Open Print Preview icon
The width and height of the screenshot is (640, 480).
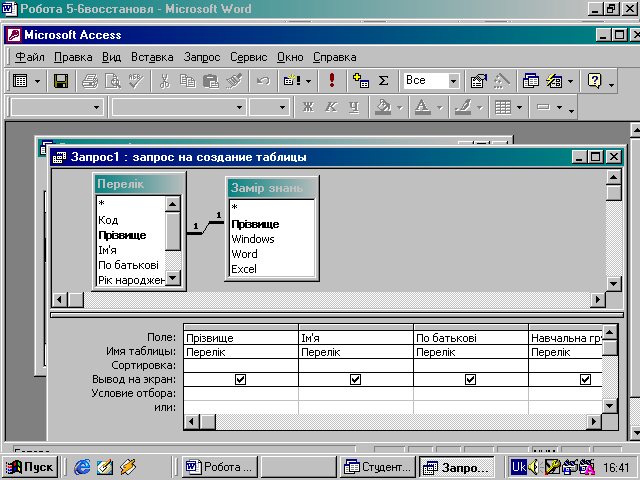(x=113, y=81)
